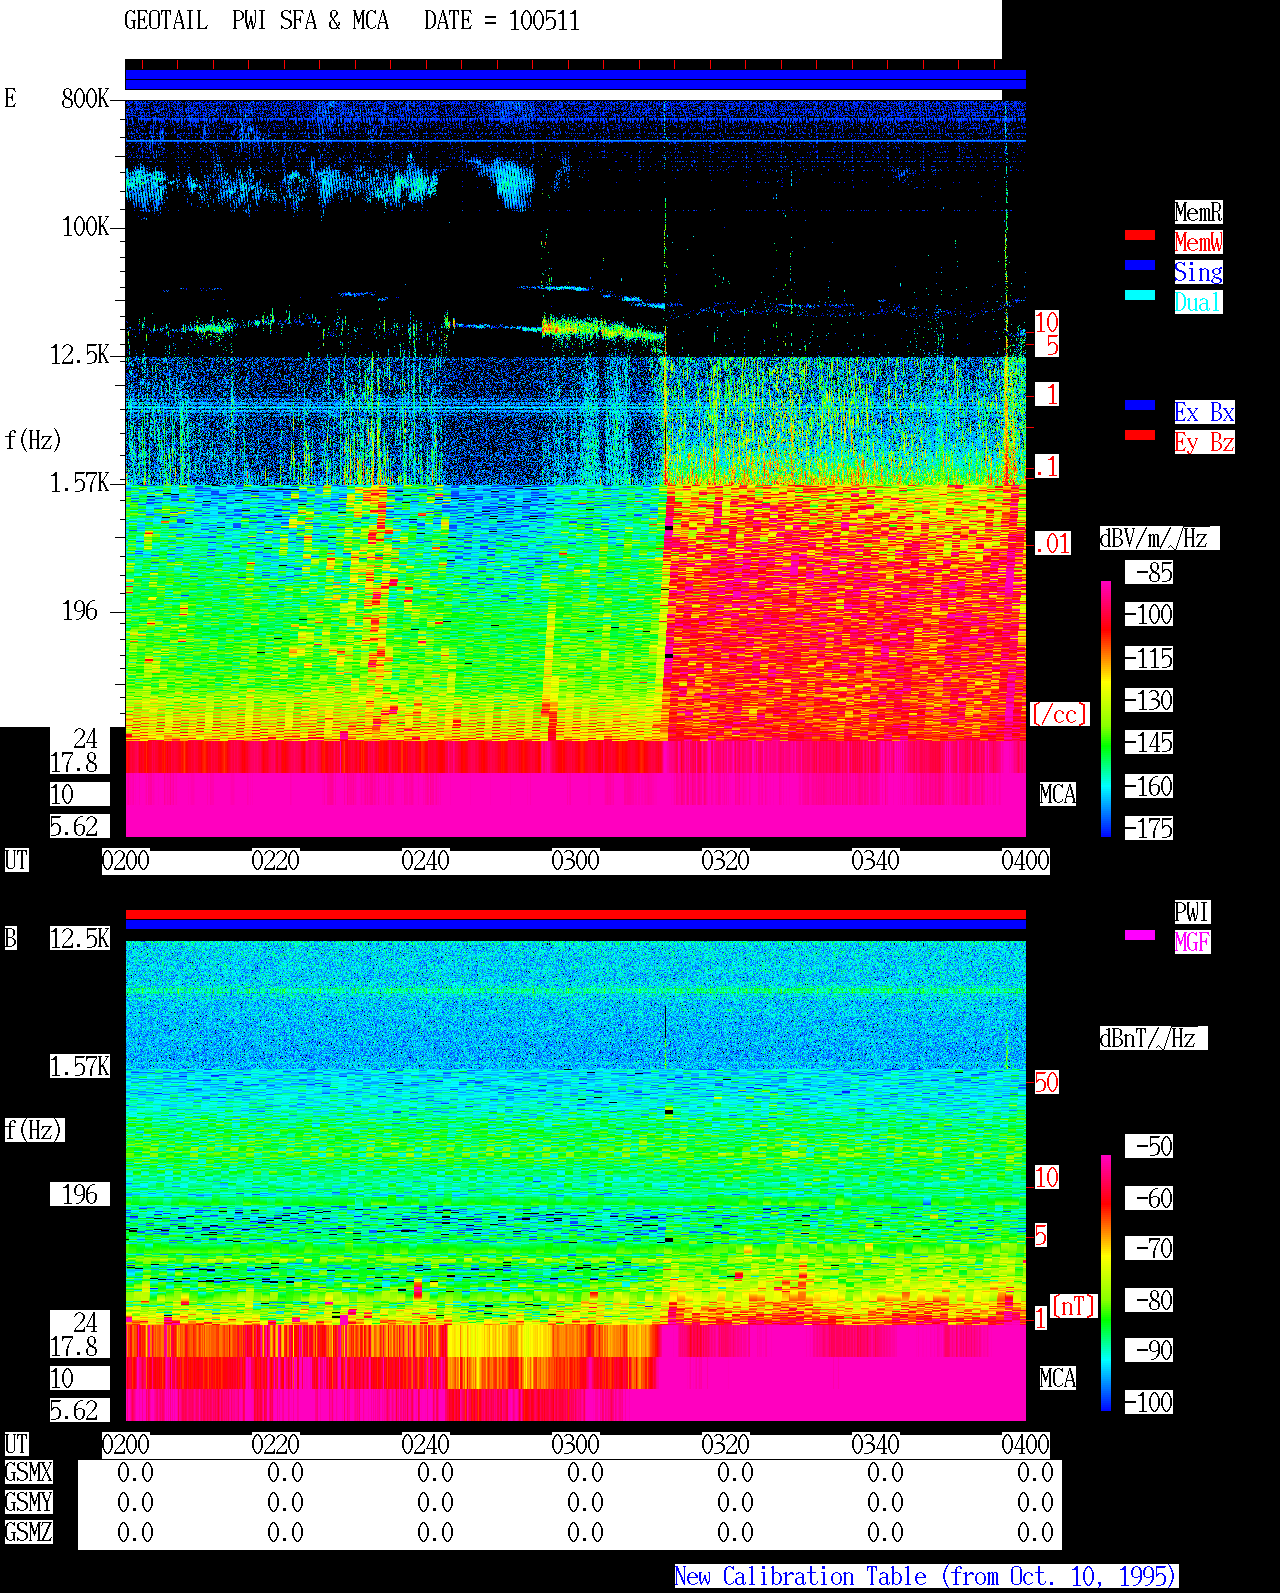Viewport: 1280px width, 1593px height.
Task: Click 0340 on the B panel time axis
Action: click(x=875, y=1444)
